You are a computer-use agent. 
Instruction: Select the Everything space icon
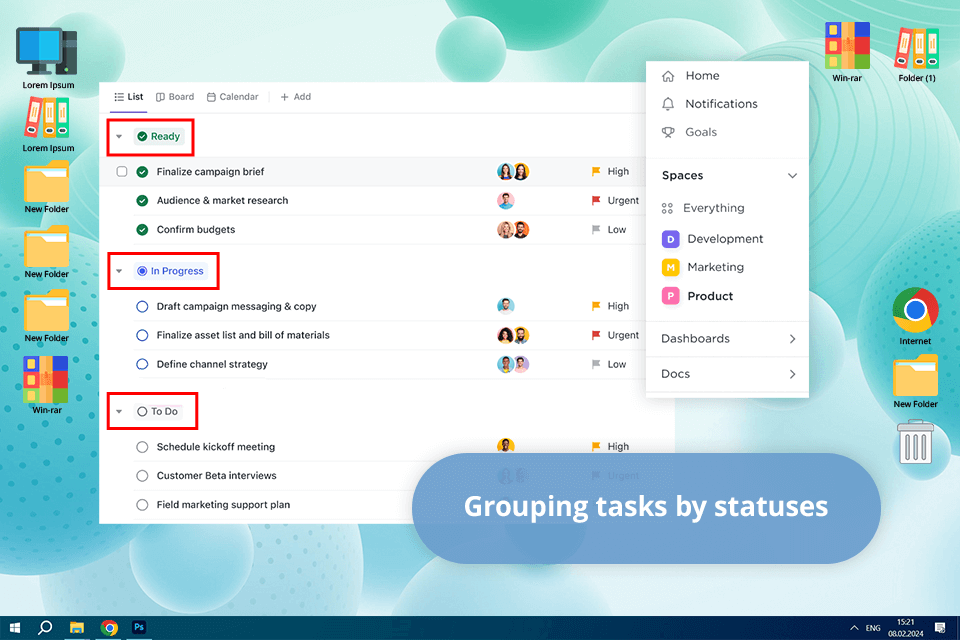point(667,208)
